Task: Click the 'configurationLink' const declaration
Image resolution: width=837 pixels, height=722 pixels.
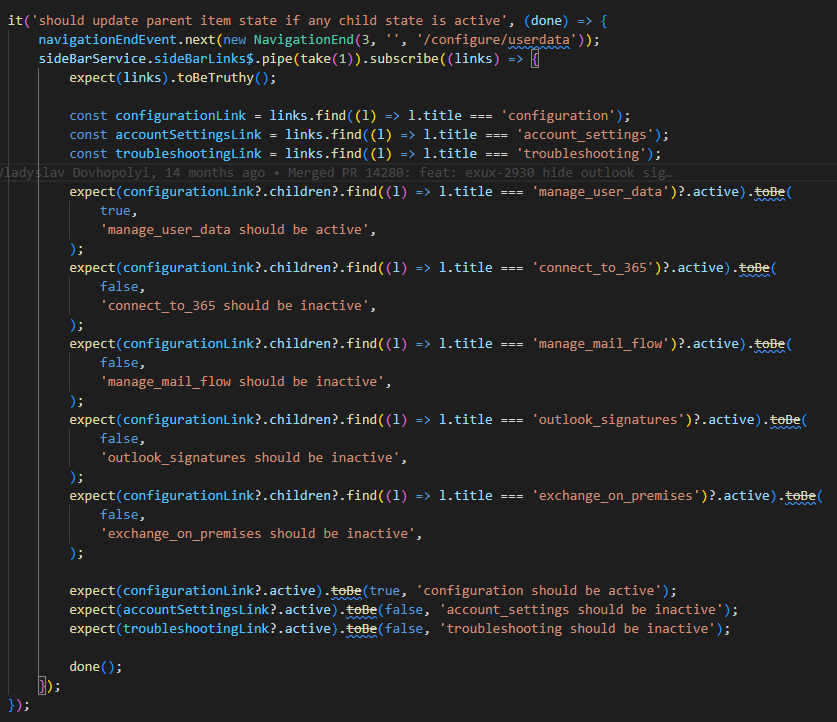Action: click(x=180, y=116)
